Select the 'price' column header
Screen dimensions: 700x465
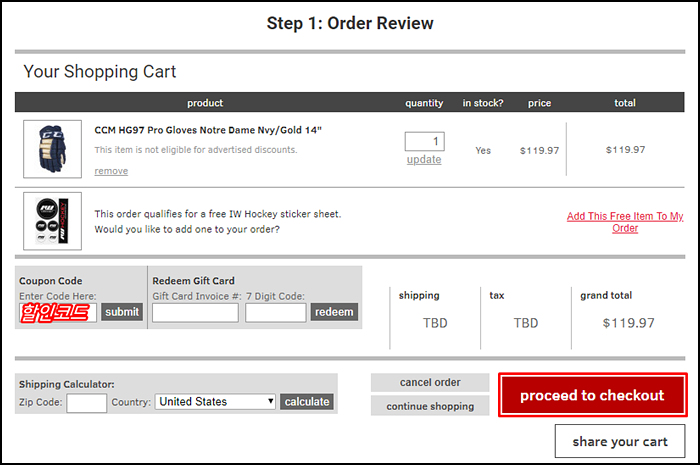tap(539, 103)
